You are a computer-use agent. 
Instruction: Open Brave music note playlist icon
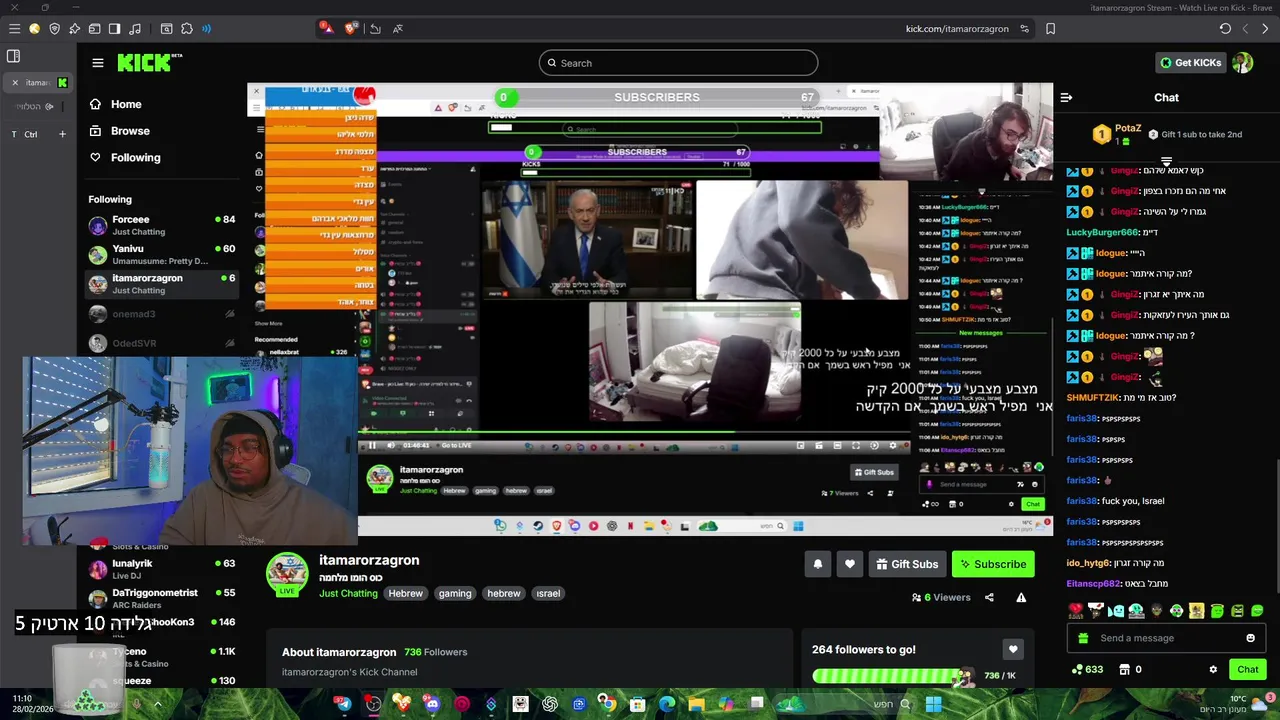point(134,29)
